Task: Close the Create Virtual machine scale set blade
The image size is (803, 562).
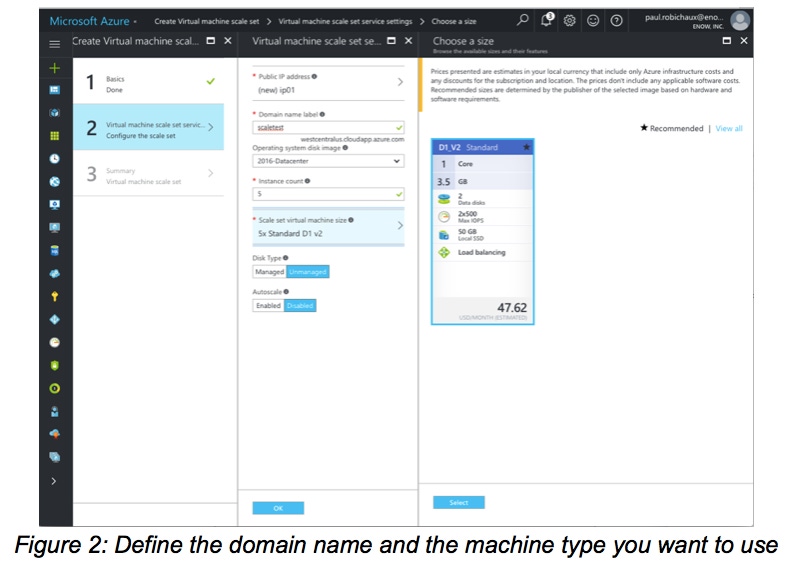Action: (228, 40)
